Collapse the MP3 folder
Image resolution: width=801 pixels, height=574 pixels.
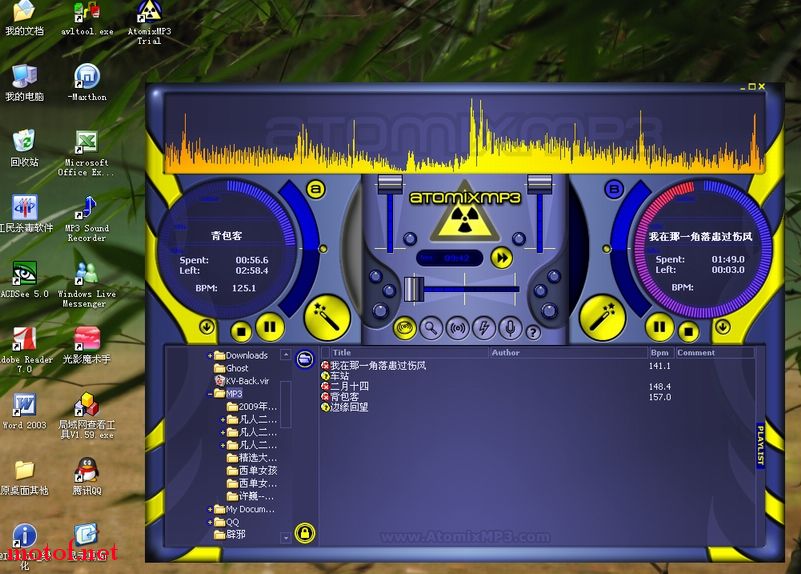(209, 394)
